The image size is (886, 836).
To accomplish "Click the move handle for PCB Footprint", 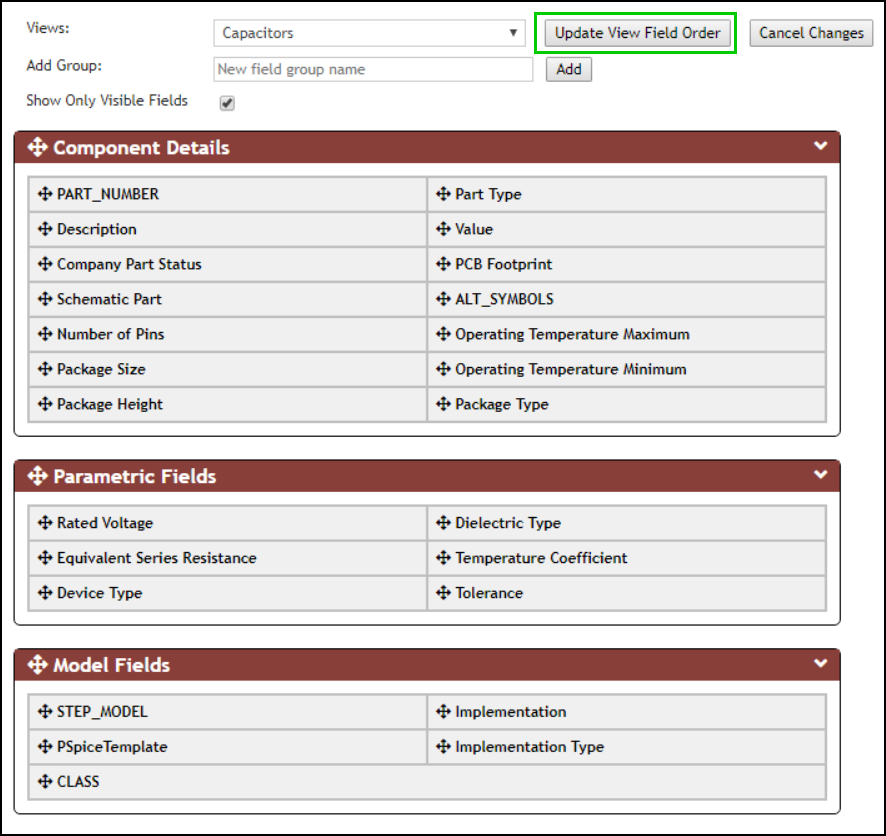I will pos(443,264).
